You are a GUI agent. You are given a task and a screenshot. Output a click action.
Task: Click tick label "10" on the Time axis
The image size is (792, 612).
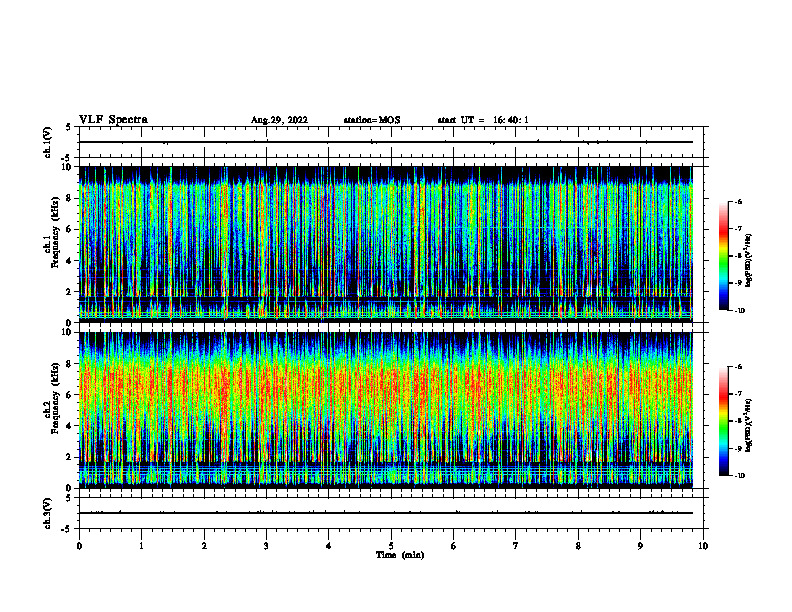703,546
